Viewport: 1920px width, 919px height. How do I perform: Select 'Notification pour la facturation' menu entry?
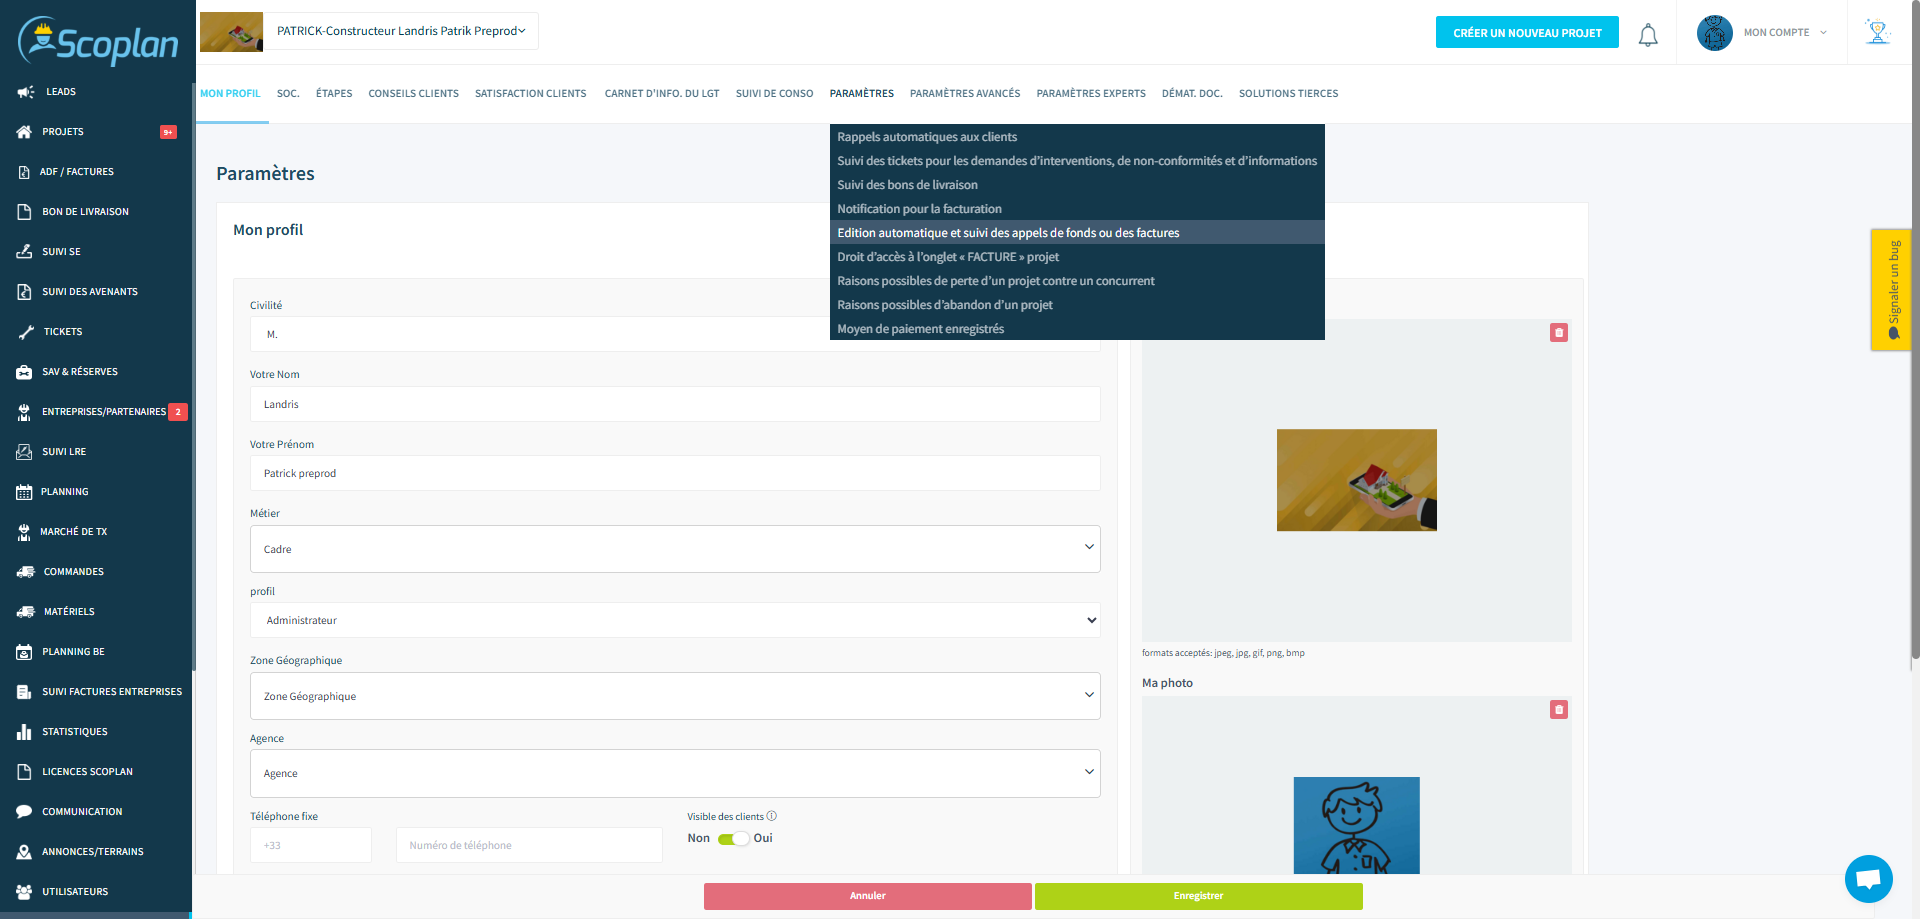point(919,208)
